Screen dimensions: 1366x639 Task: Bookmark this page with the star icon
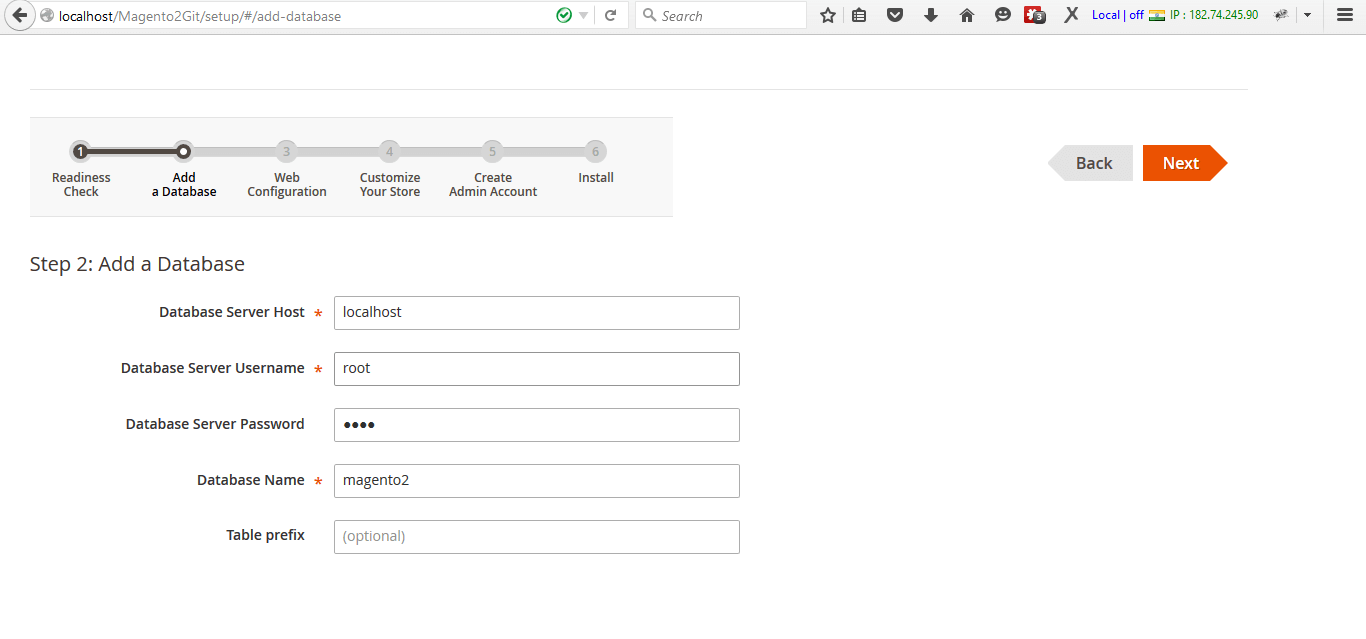click(x=828, y=15)
